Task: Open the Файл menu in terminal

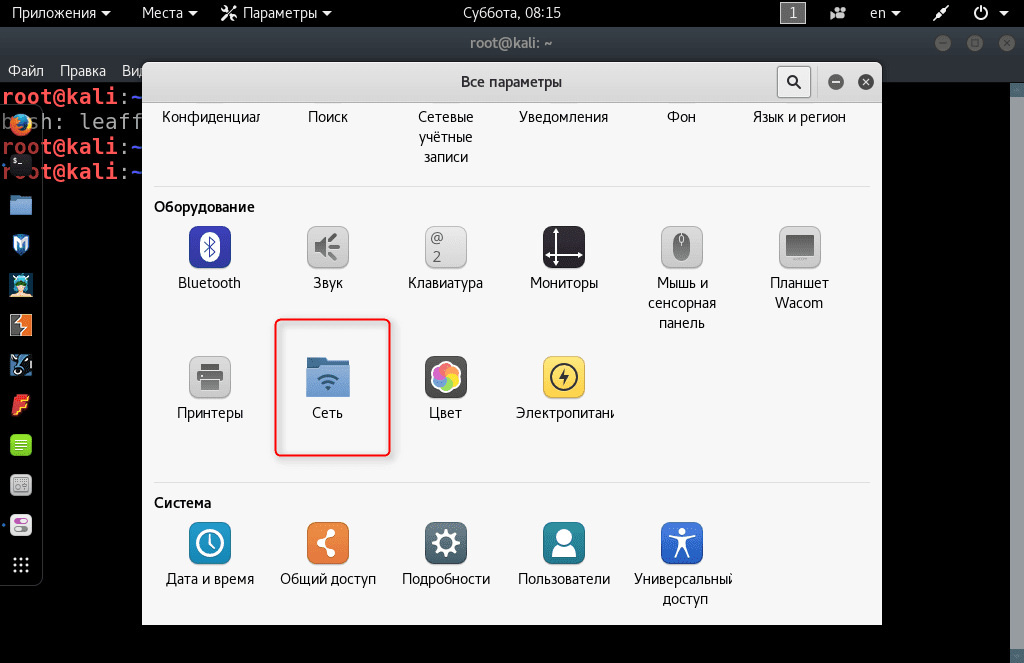Action: [25, 71]
